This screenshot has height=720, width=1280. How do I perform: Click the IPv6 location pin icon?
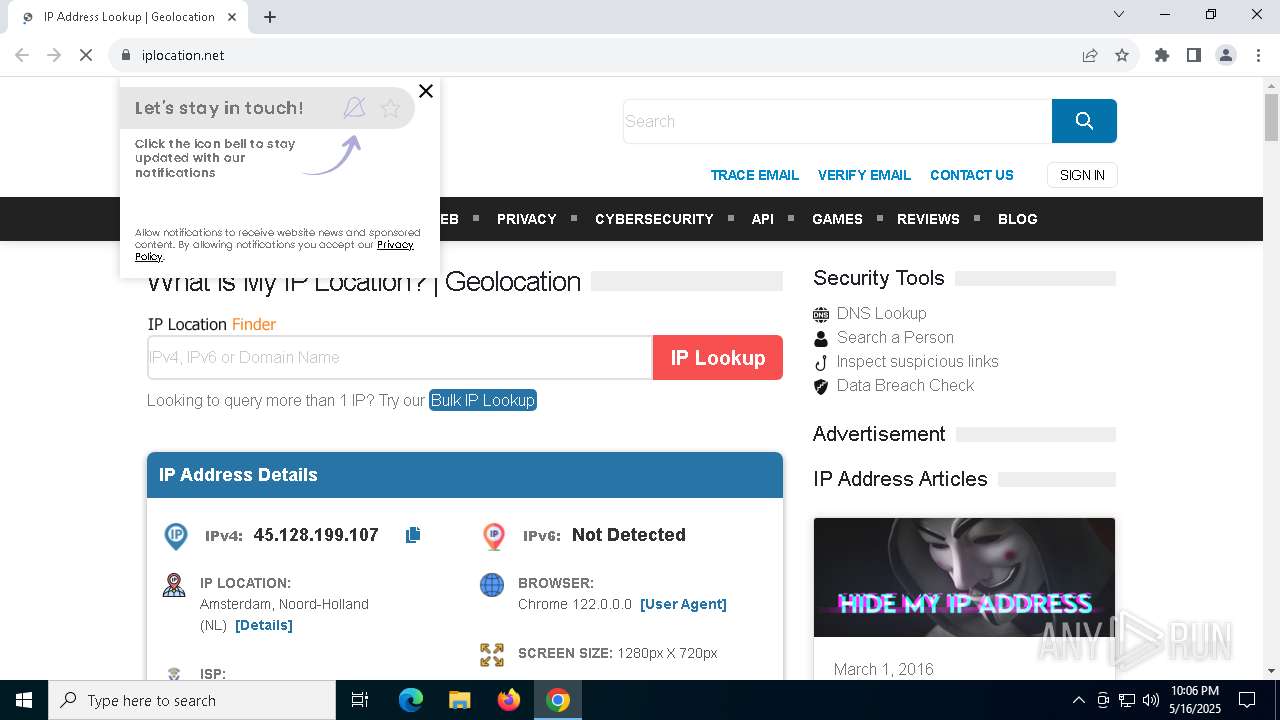494,536
